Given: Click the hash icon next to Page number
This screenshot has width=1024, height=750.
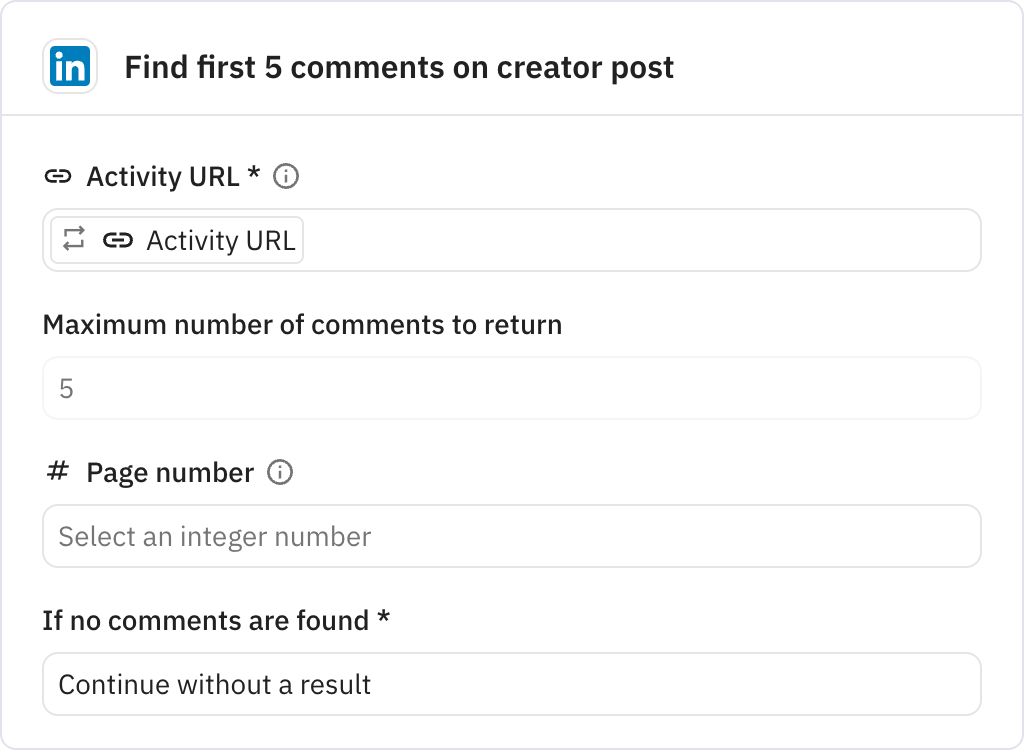Looking at the screenshot, I should (60, 472).
